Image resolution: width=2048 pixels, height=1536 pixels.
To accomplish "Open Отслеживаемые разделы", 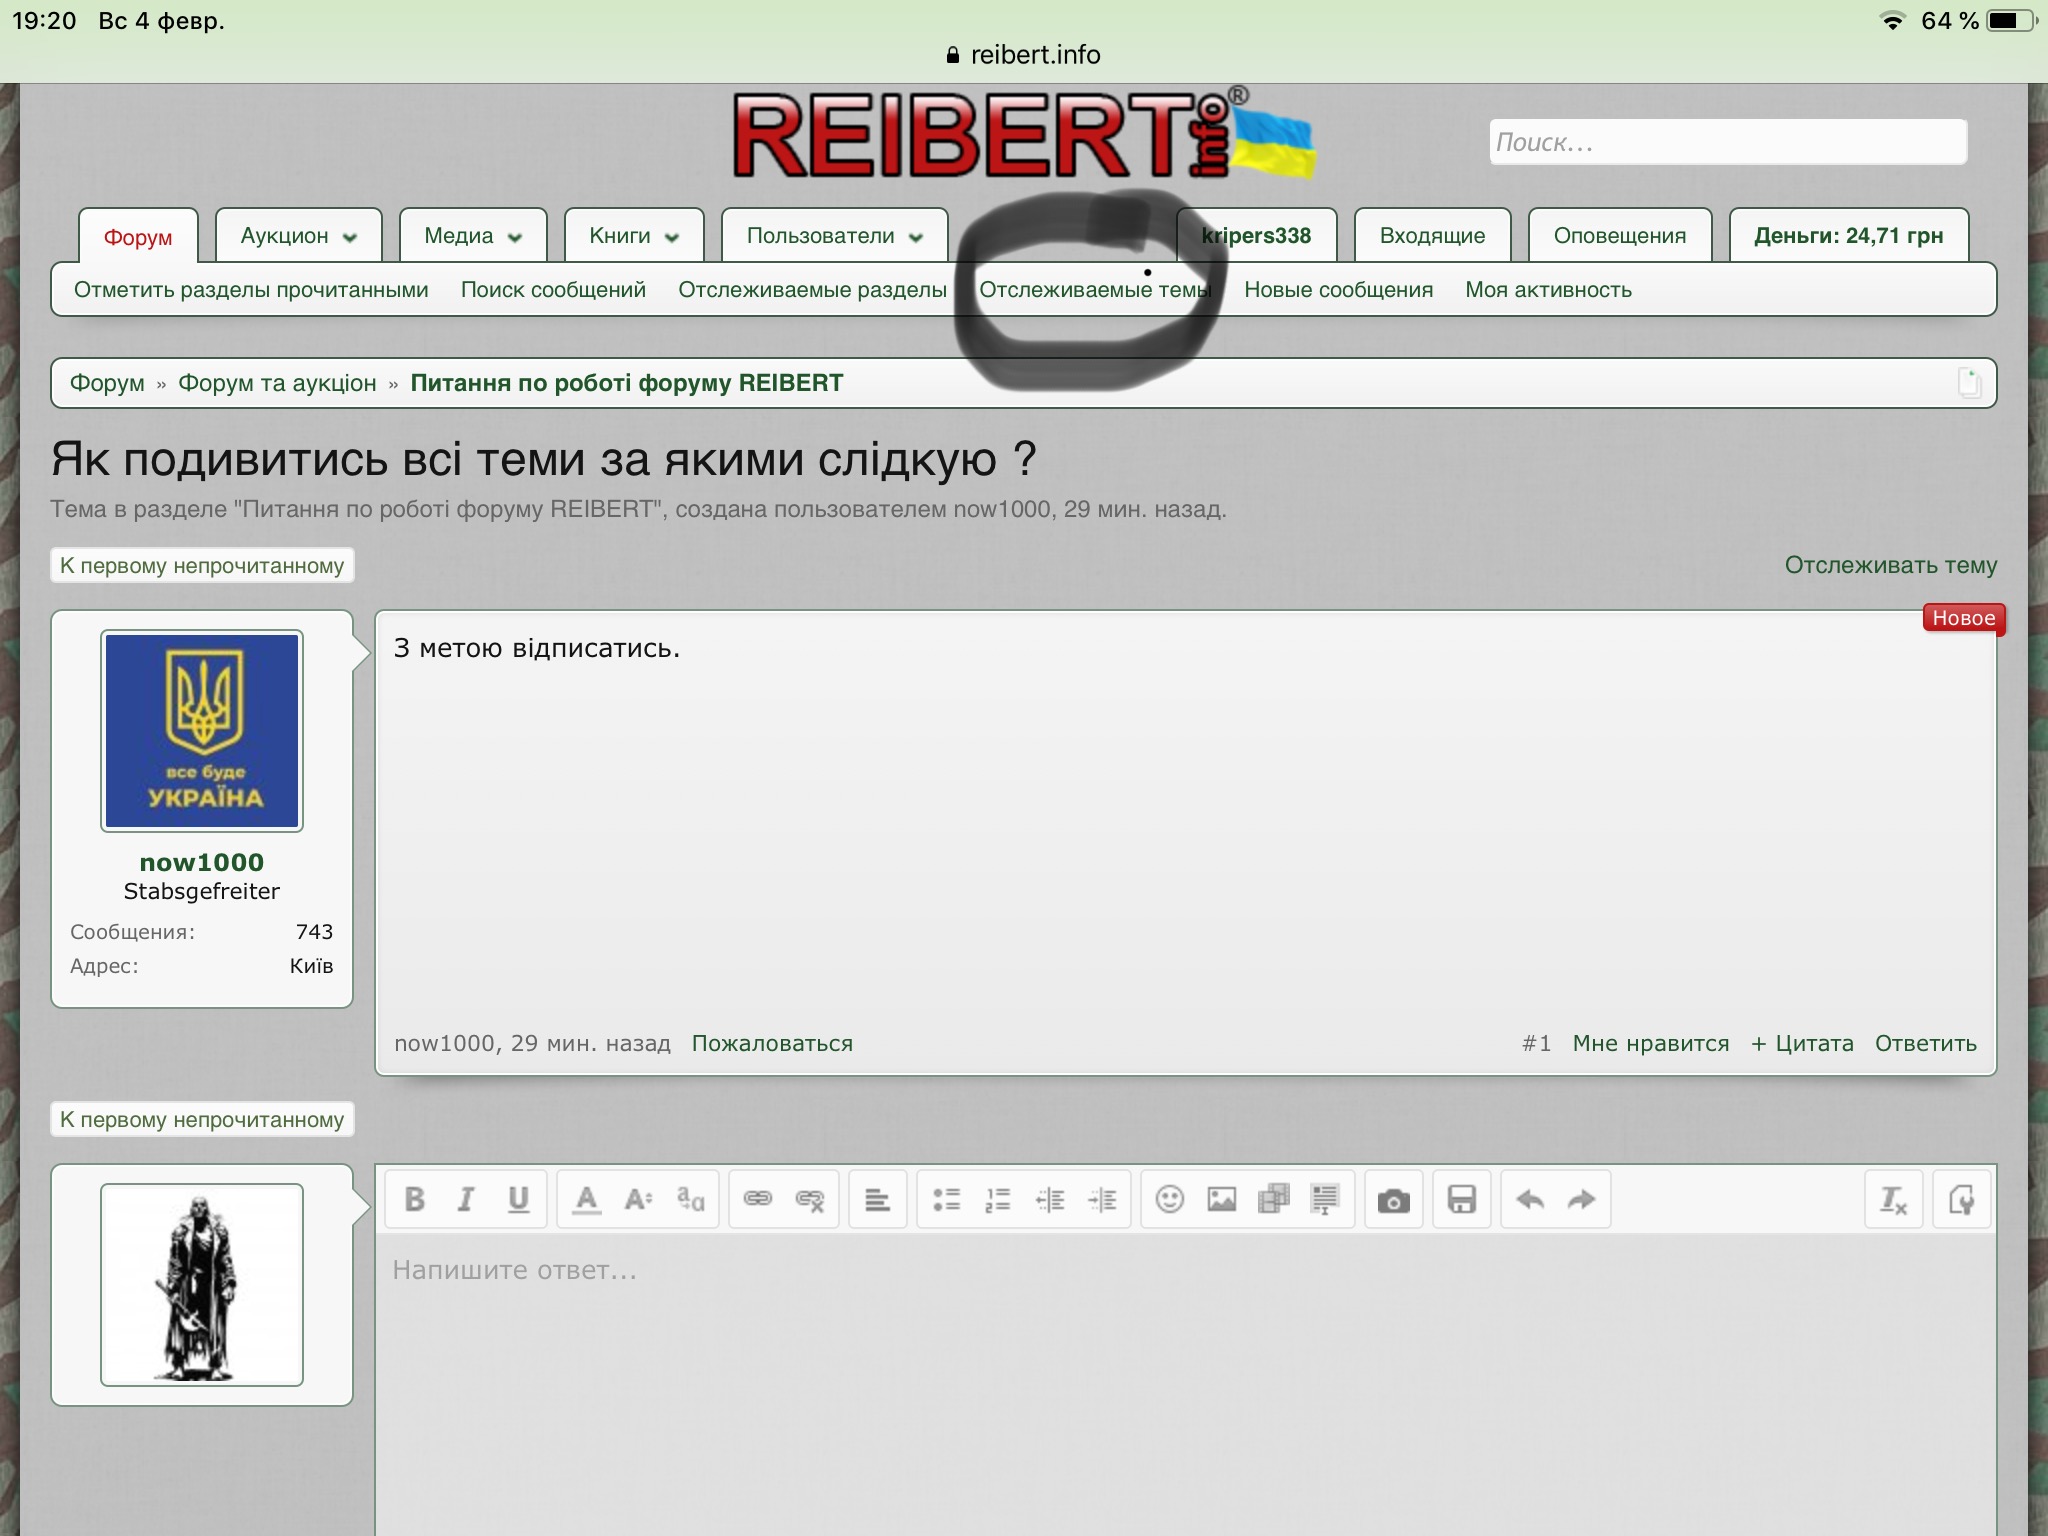I will click(x=812, y=290).
